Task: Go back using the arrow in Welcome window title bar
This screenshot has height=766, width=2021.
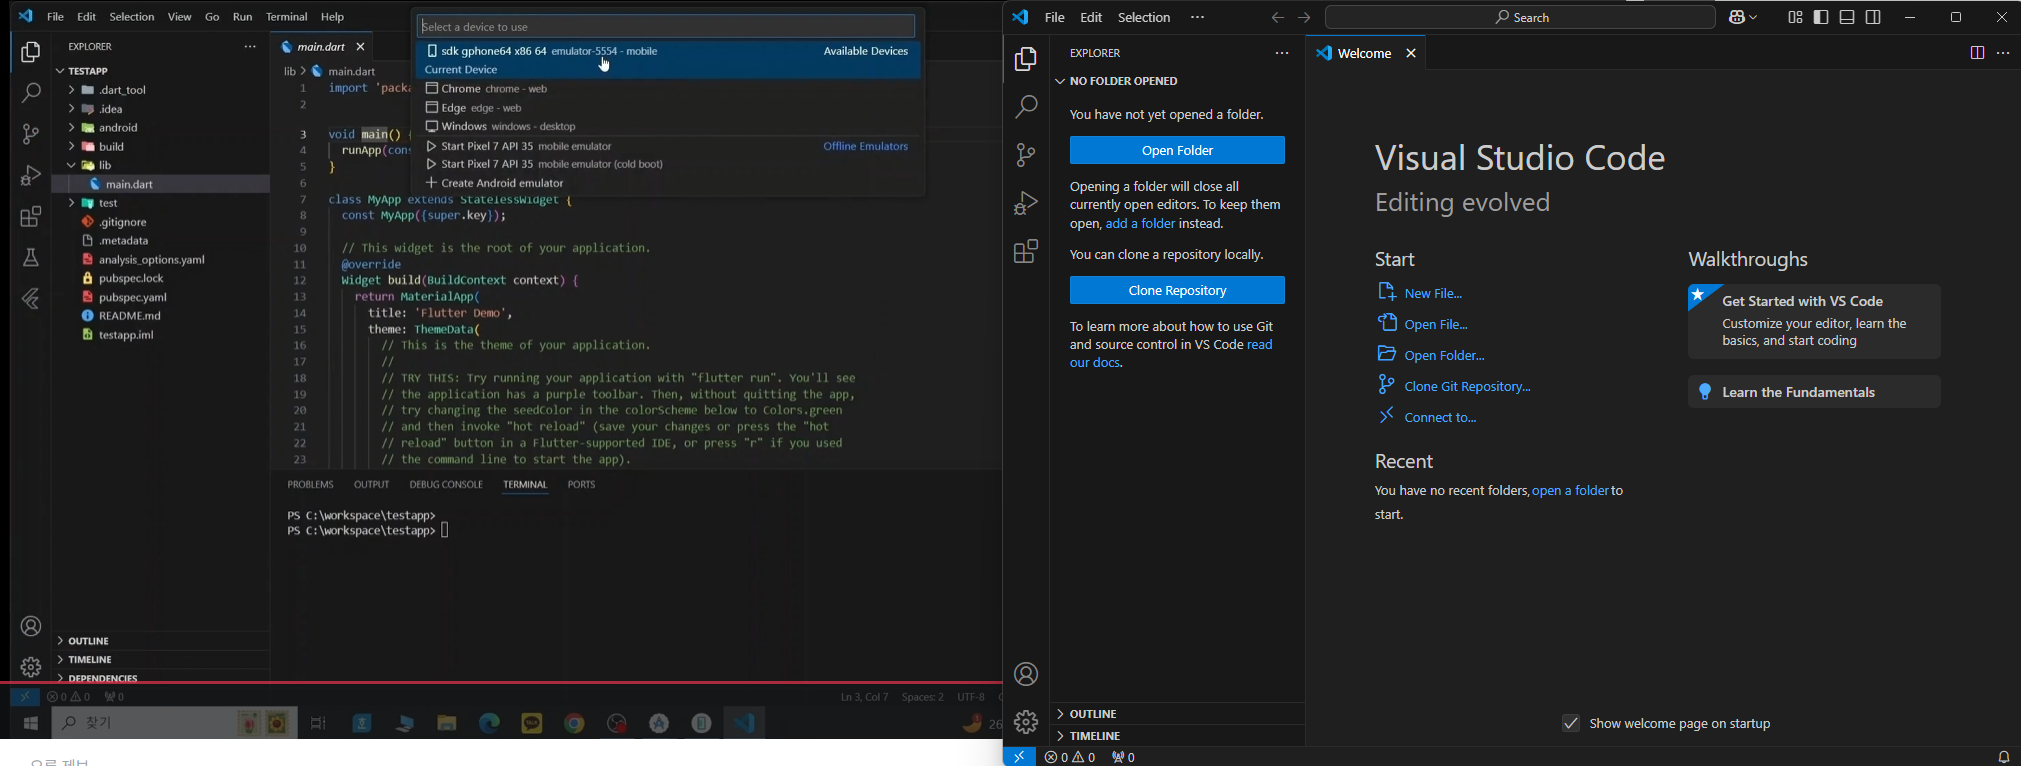Action: click(1277, 18)
